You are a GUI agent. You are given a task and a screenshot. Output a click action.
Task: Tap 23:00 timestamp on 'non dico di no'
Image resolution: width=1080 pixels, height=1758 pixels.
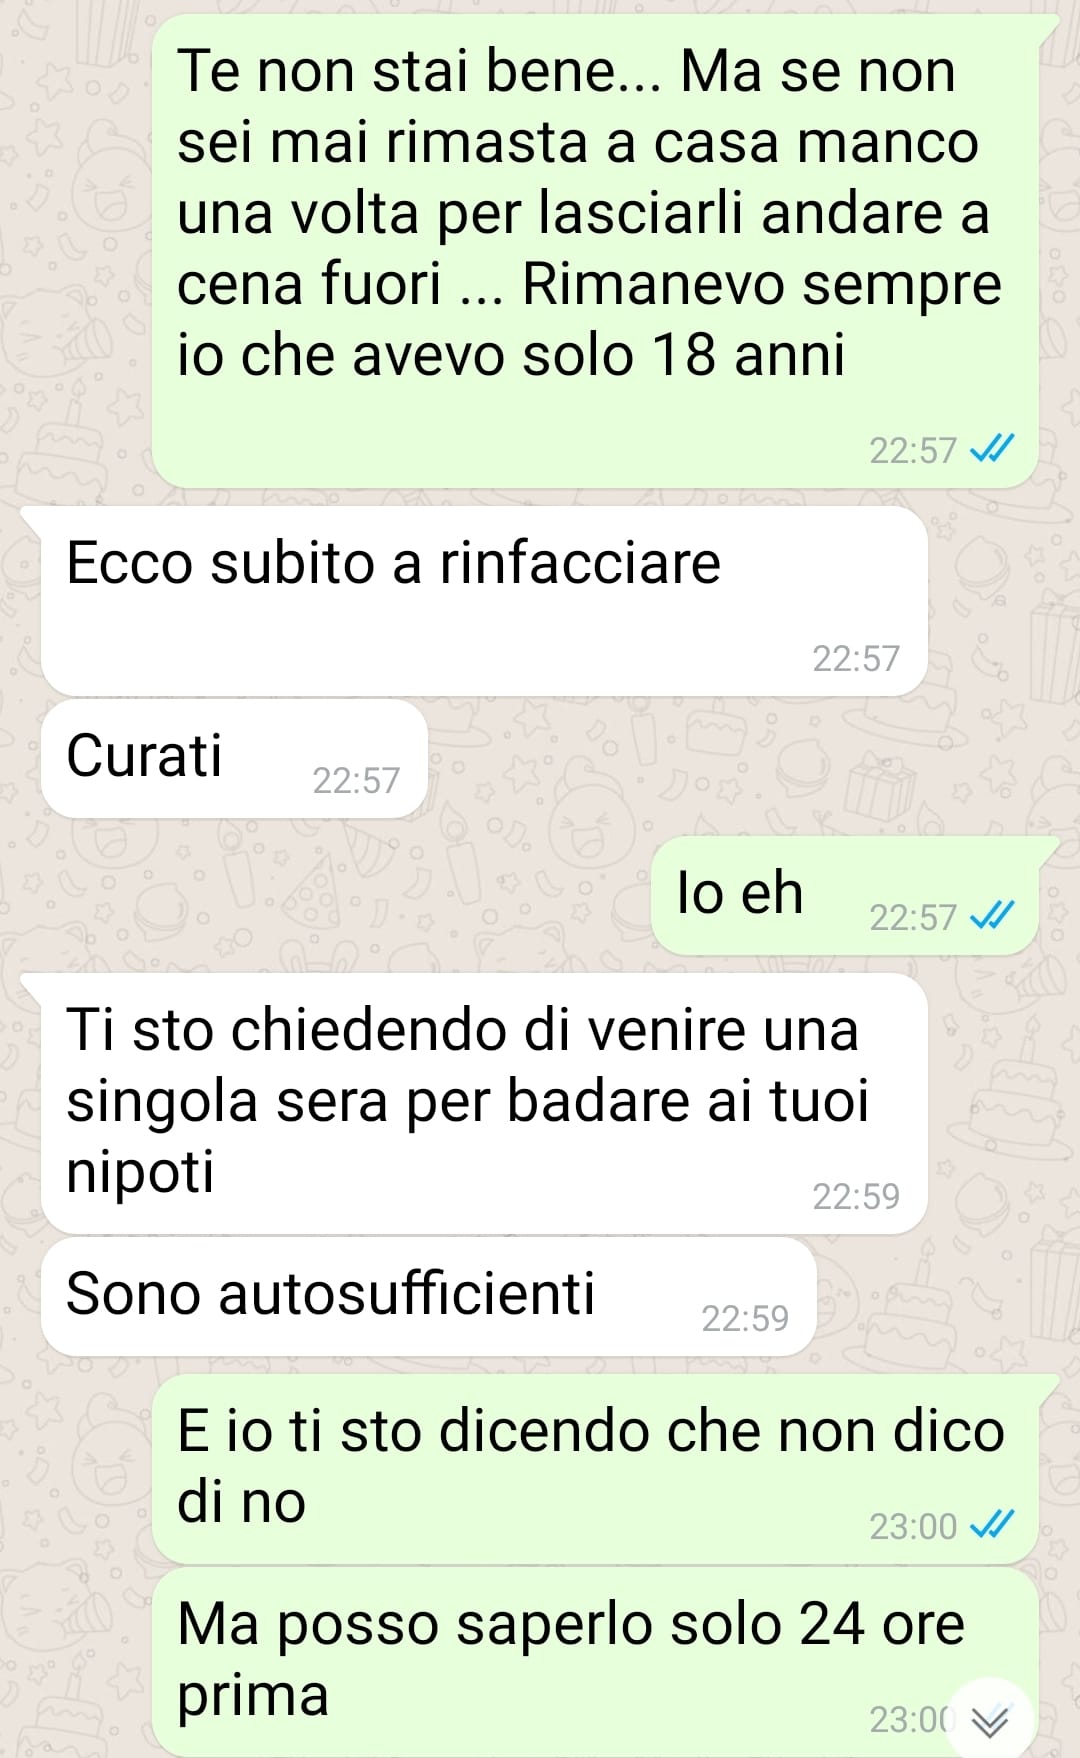(913, 1526)
